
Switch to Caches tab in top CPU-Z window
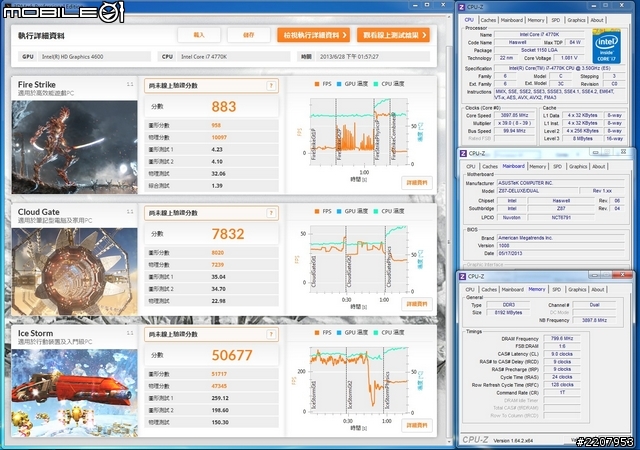(488, 20)
